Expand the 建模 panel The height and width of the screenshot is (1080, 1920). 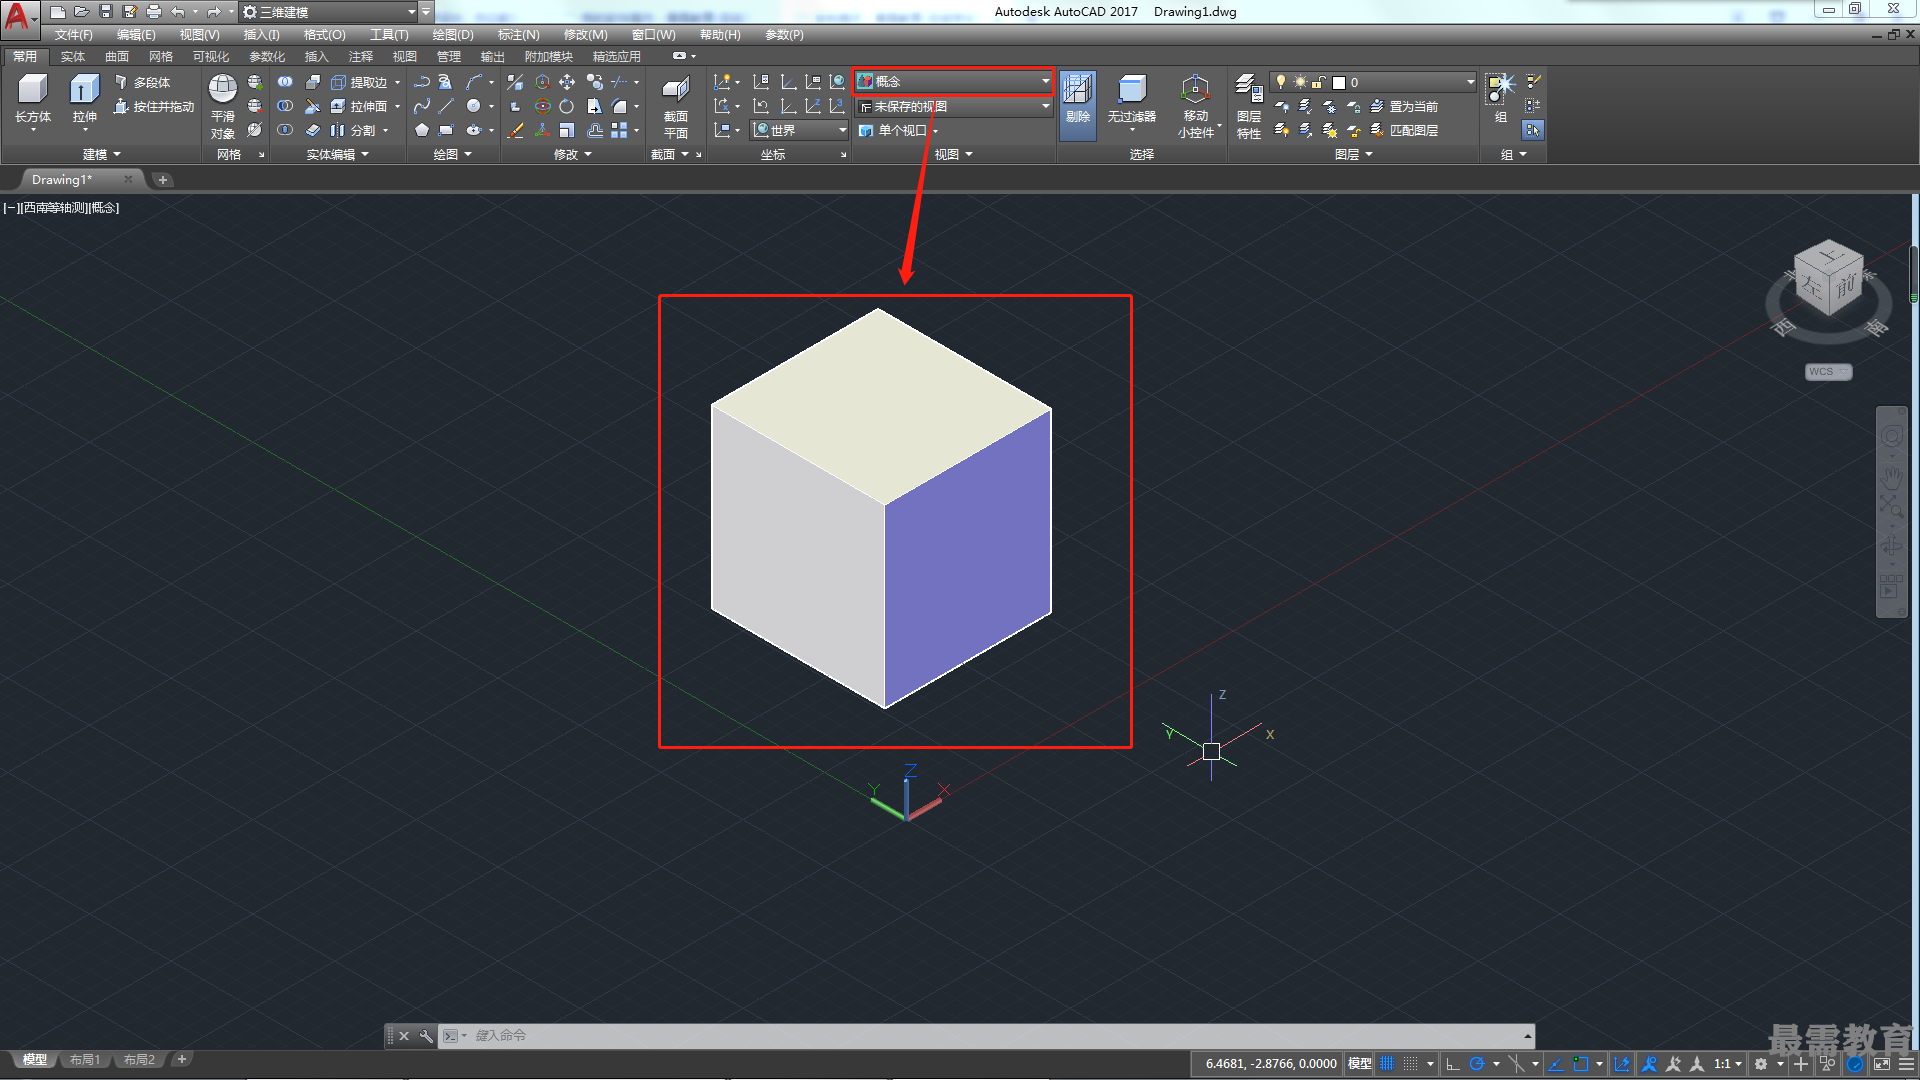tap(101, 154)
